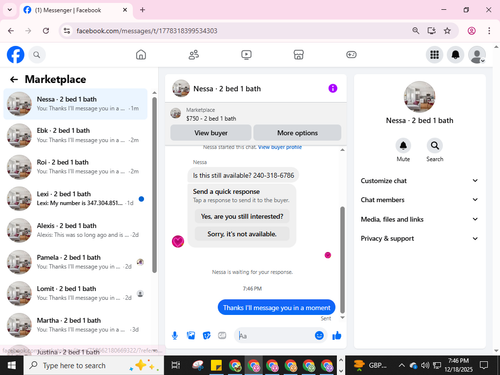
Task: Open the account profile avatar menu
Action: click(477, 55)
